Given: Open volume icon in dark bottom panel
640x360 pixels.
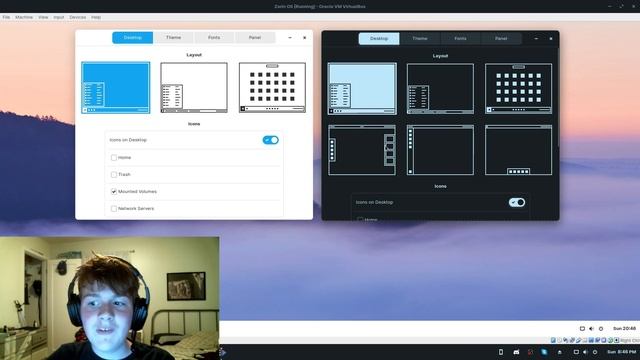Looking at the screenshot, I should click(585, 352).
